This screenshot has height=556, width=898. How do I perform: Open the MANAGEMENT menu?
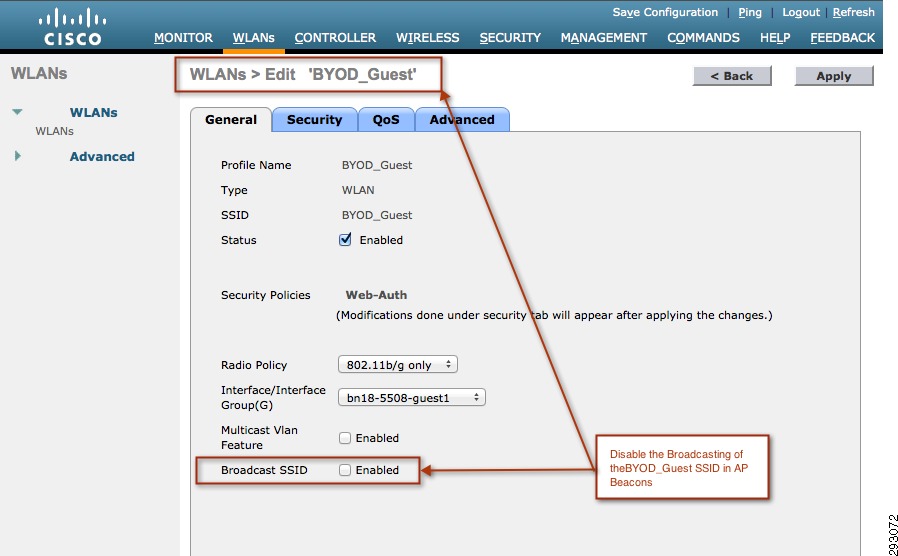coord(604,38)
